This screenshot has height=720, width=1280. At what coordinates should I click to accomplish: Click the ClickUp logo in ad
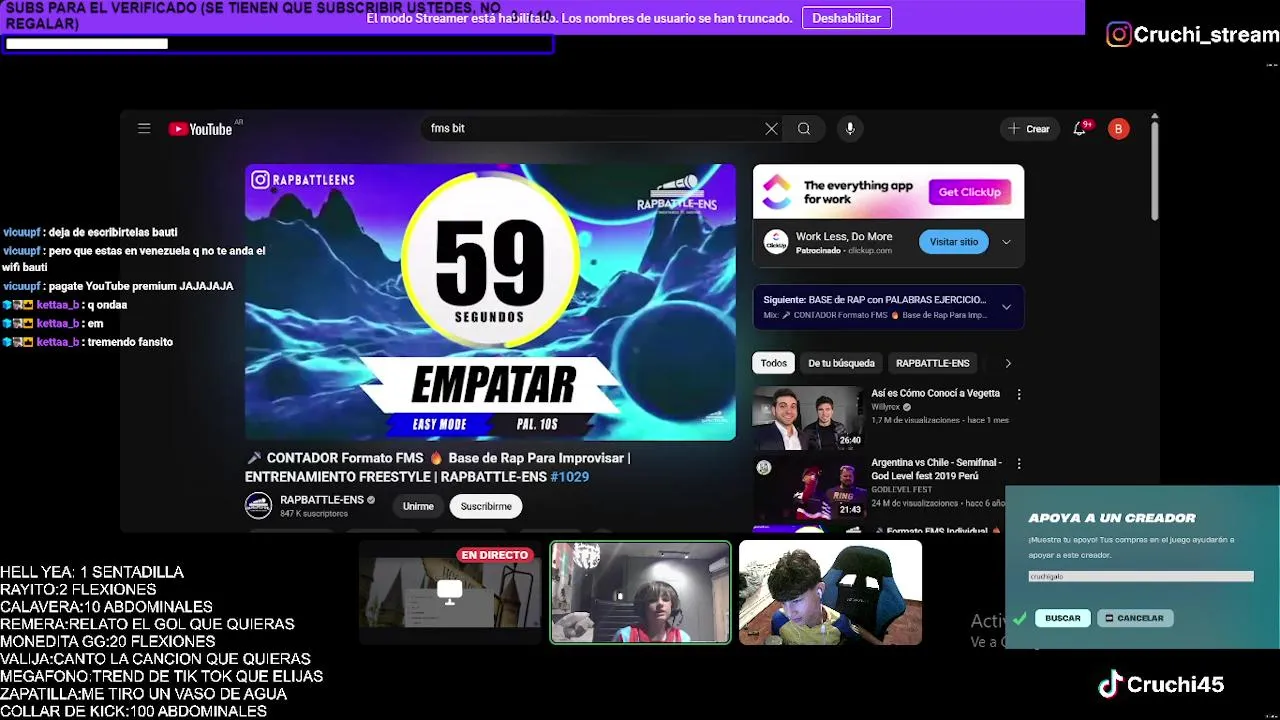point(777,191)
